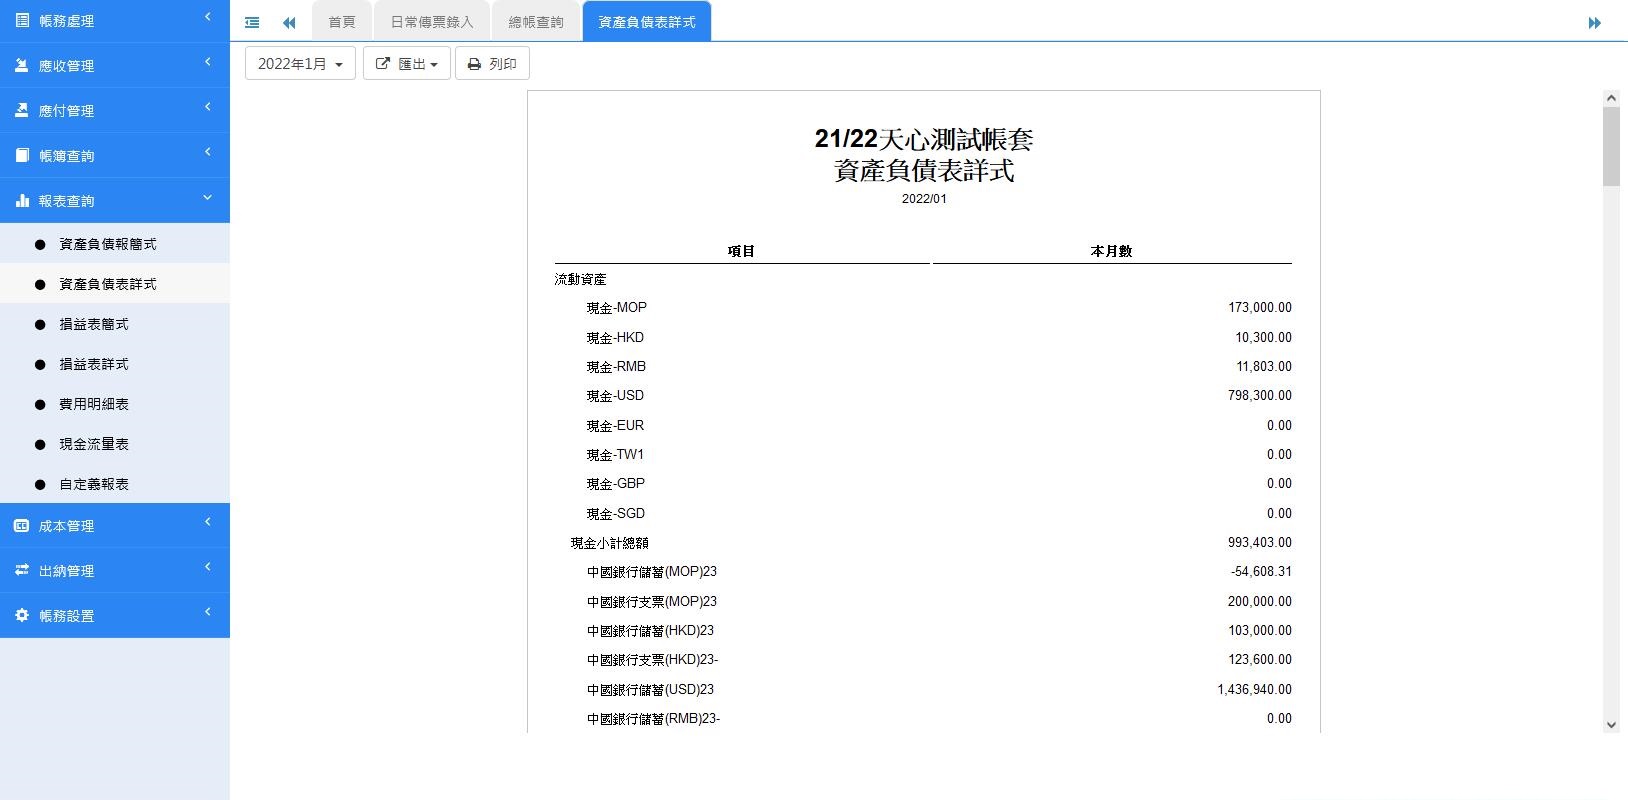
Task: Switch to the 總帳查詢 tab
Action: click(536, 22)
